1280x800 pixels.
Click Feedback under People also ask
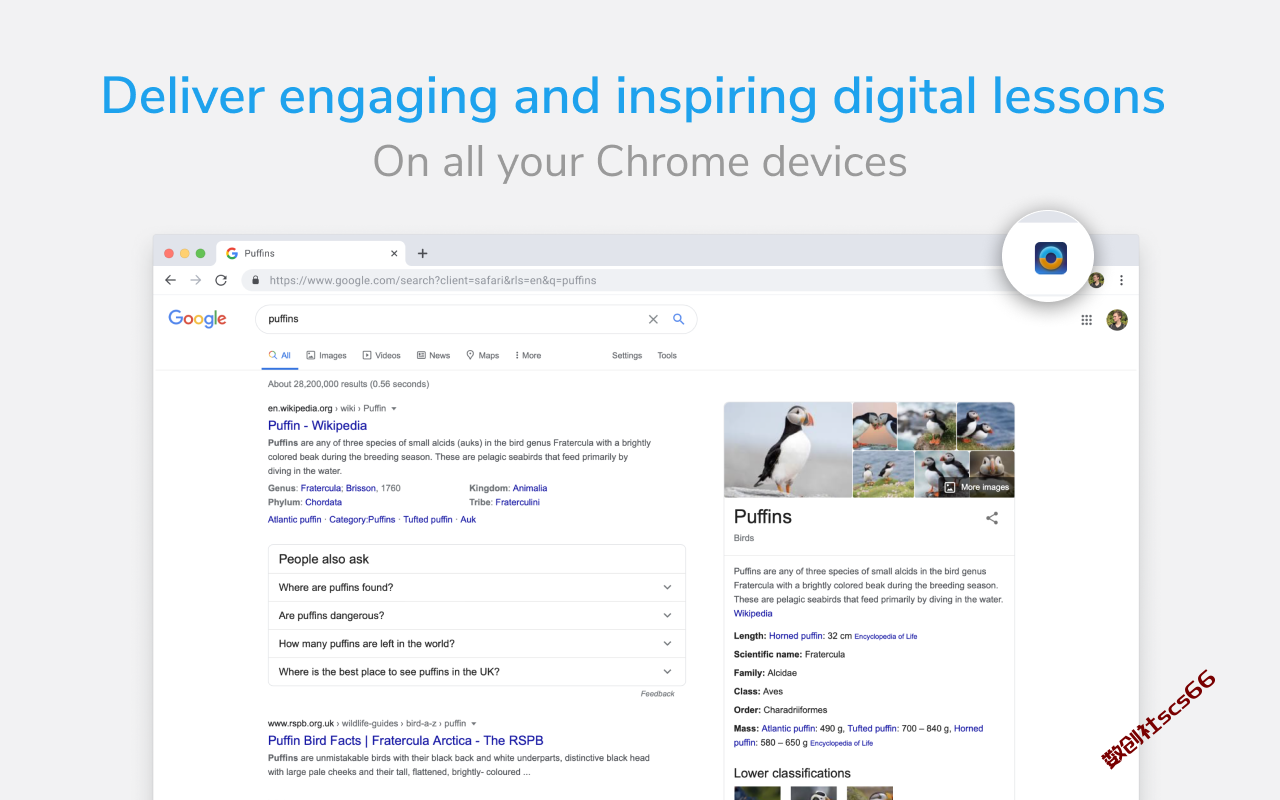click(658, 694)
